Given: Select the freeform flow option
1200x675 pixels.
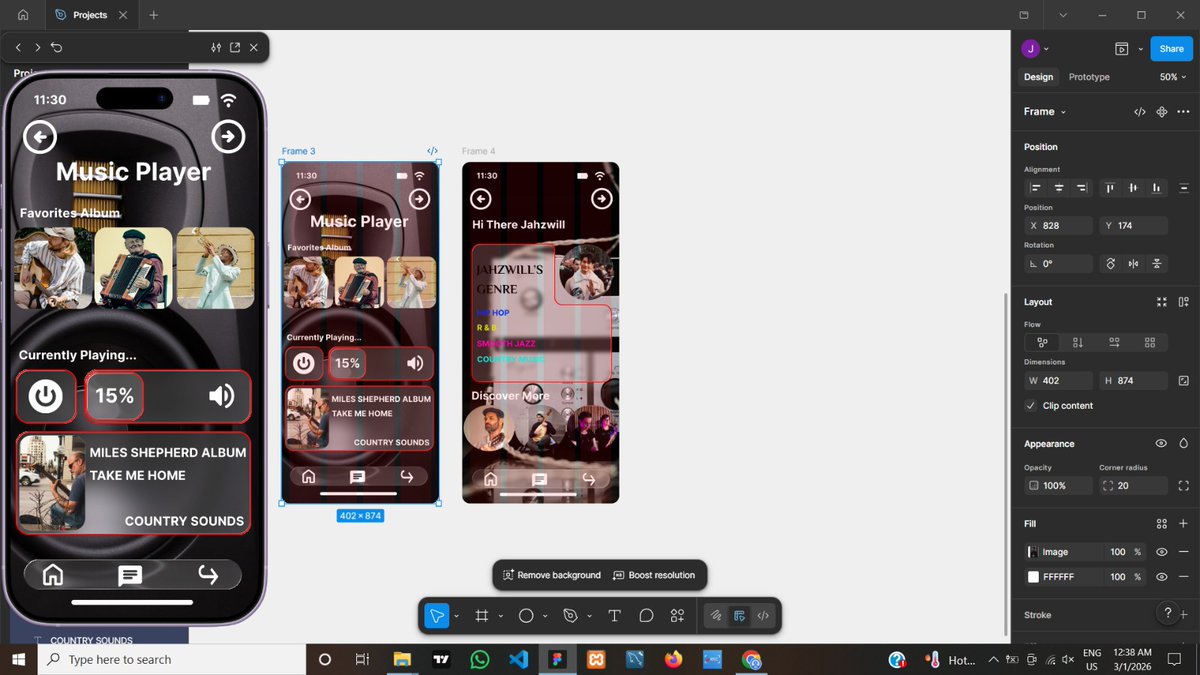Looking at the screenshot, I should (x=1042, y=343).
